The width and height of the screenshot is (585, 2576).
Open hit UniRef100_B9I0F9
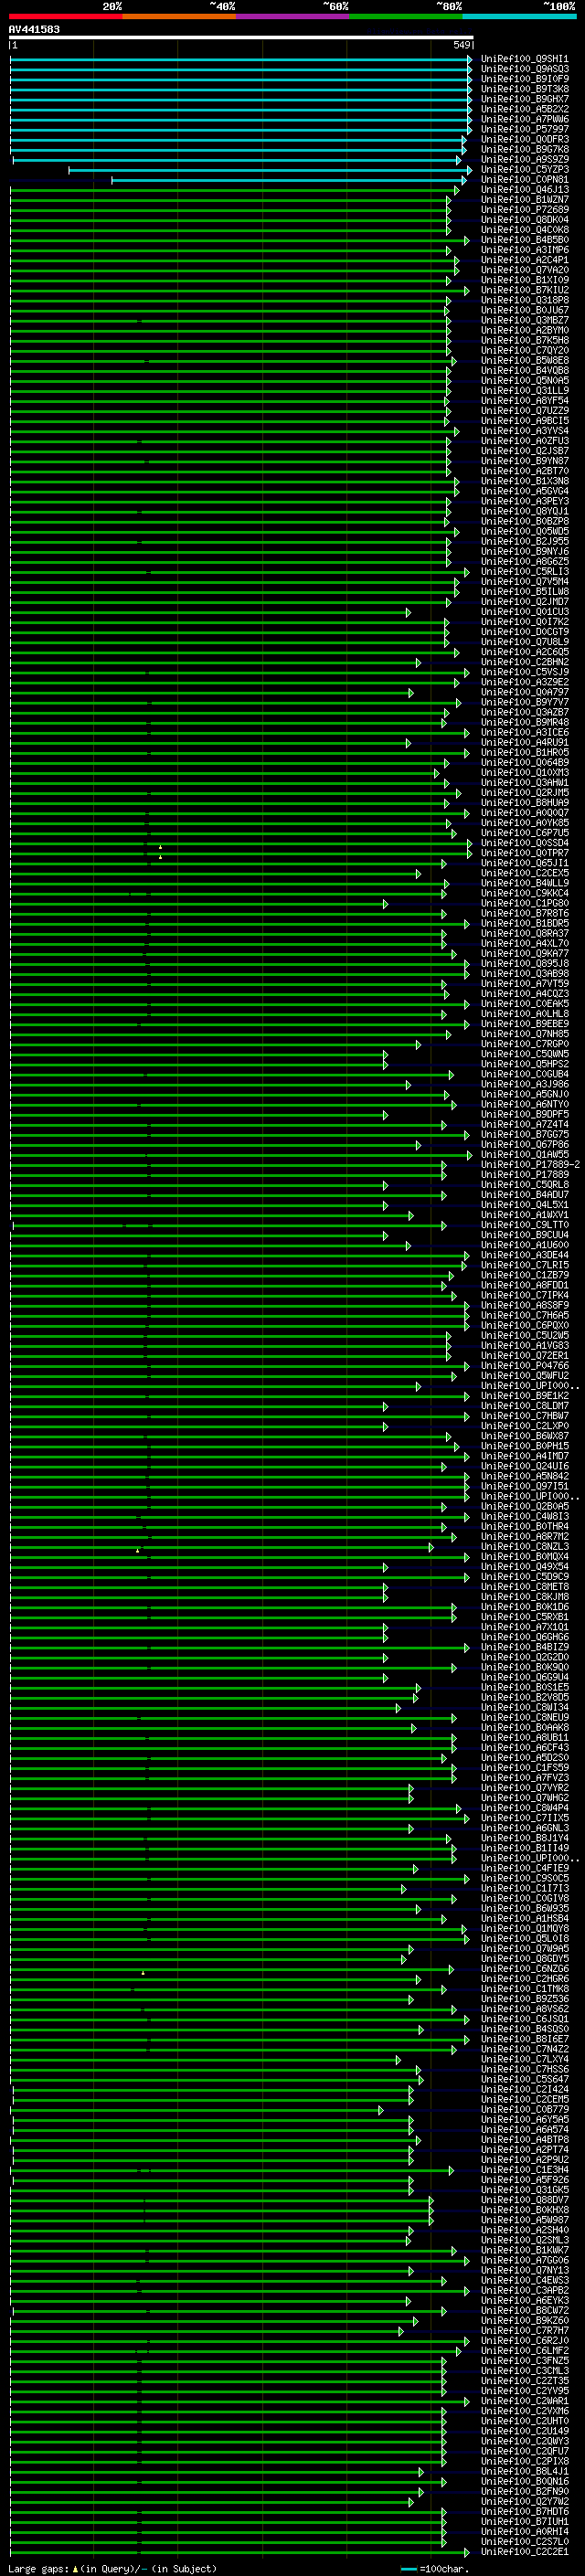tap(524, 79)
